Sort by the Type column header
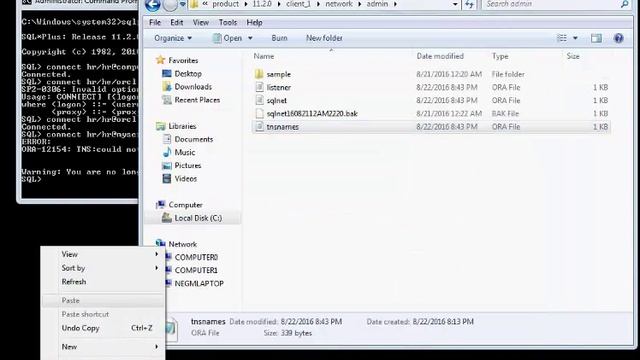The image size is (640, 360). click(x=500, y=56)
